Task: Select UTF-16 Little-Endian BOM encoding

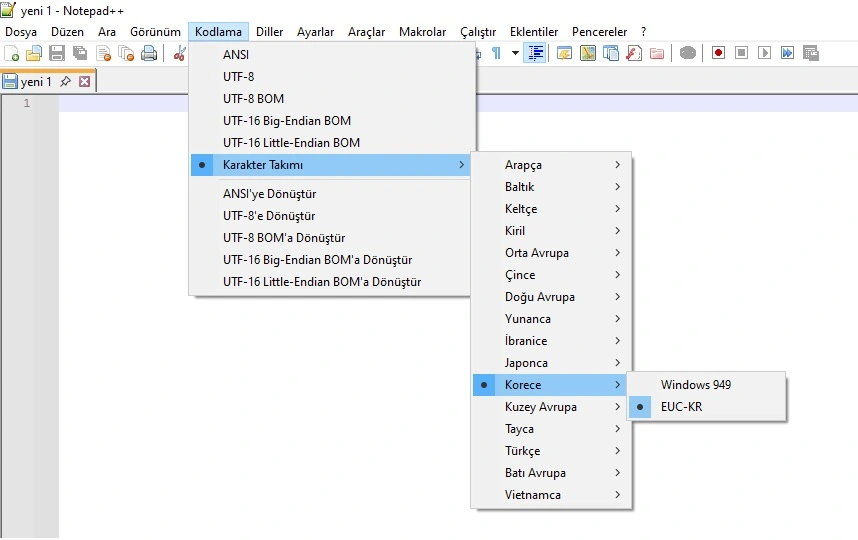Action: point(332,143)
